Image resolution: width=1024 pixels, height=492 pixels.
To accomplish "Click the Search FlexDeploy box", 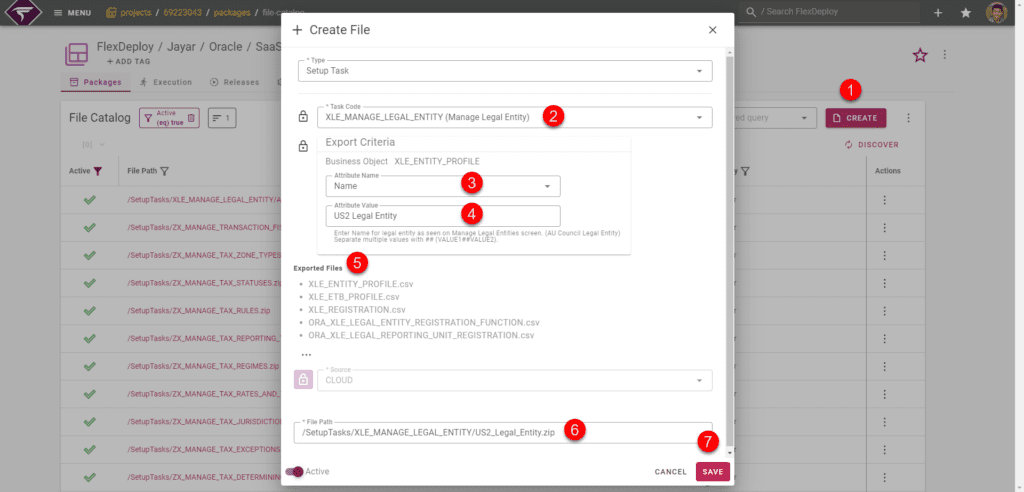I will point(829,12).
